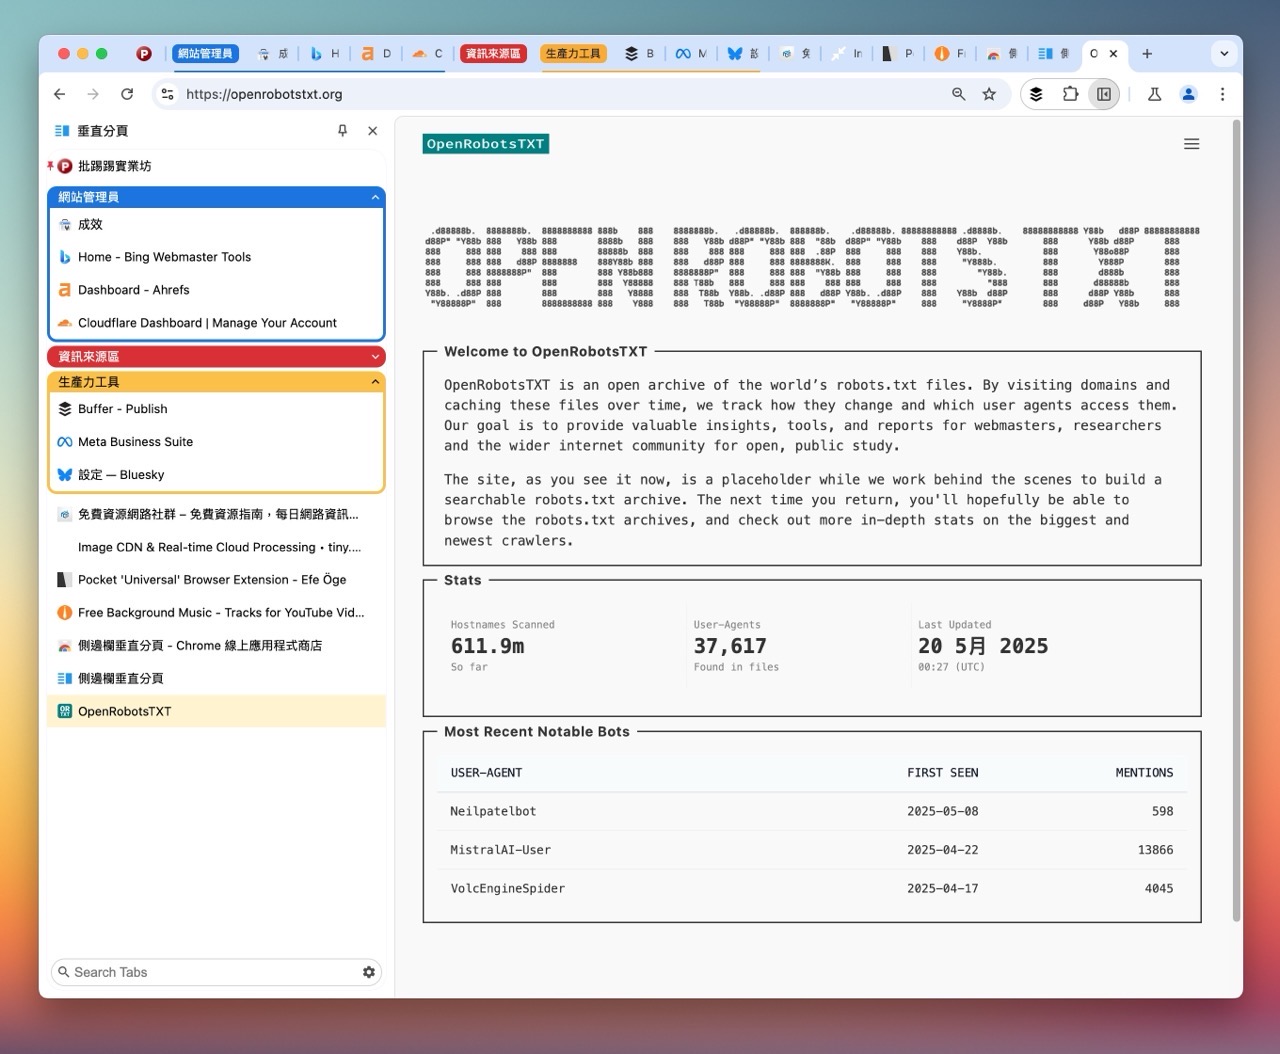The height and width of the screenshot is (1054, 1280).
Task: Open 設定 — Bluesky in side panel
Action: [216, 475]
